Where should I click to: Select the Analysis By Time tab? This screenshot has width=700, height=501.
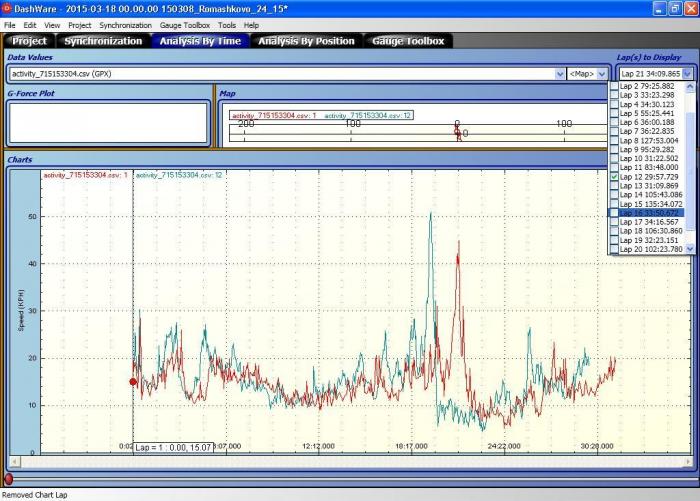tap(200, 41)
